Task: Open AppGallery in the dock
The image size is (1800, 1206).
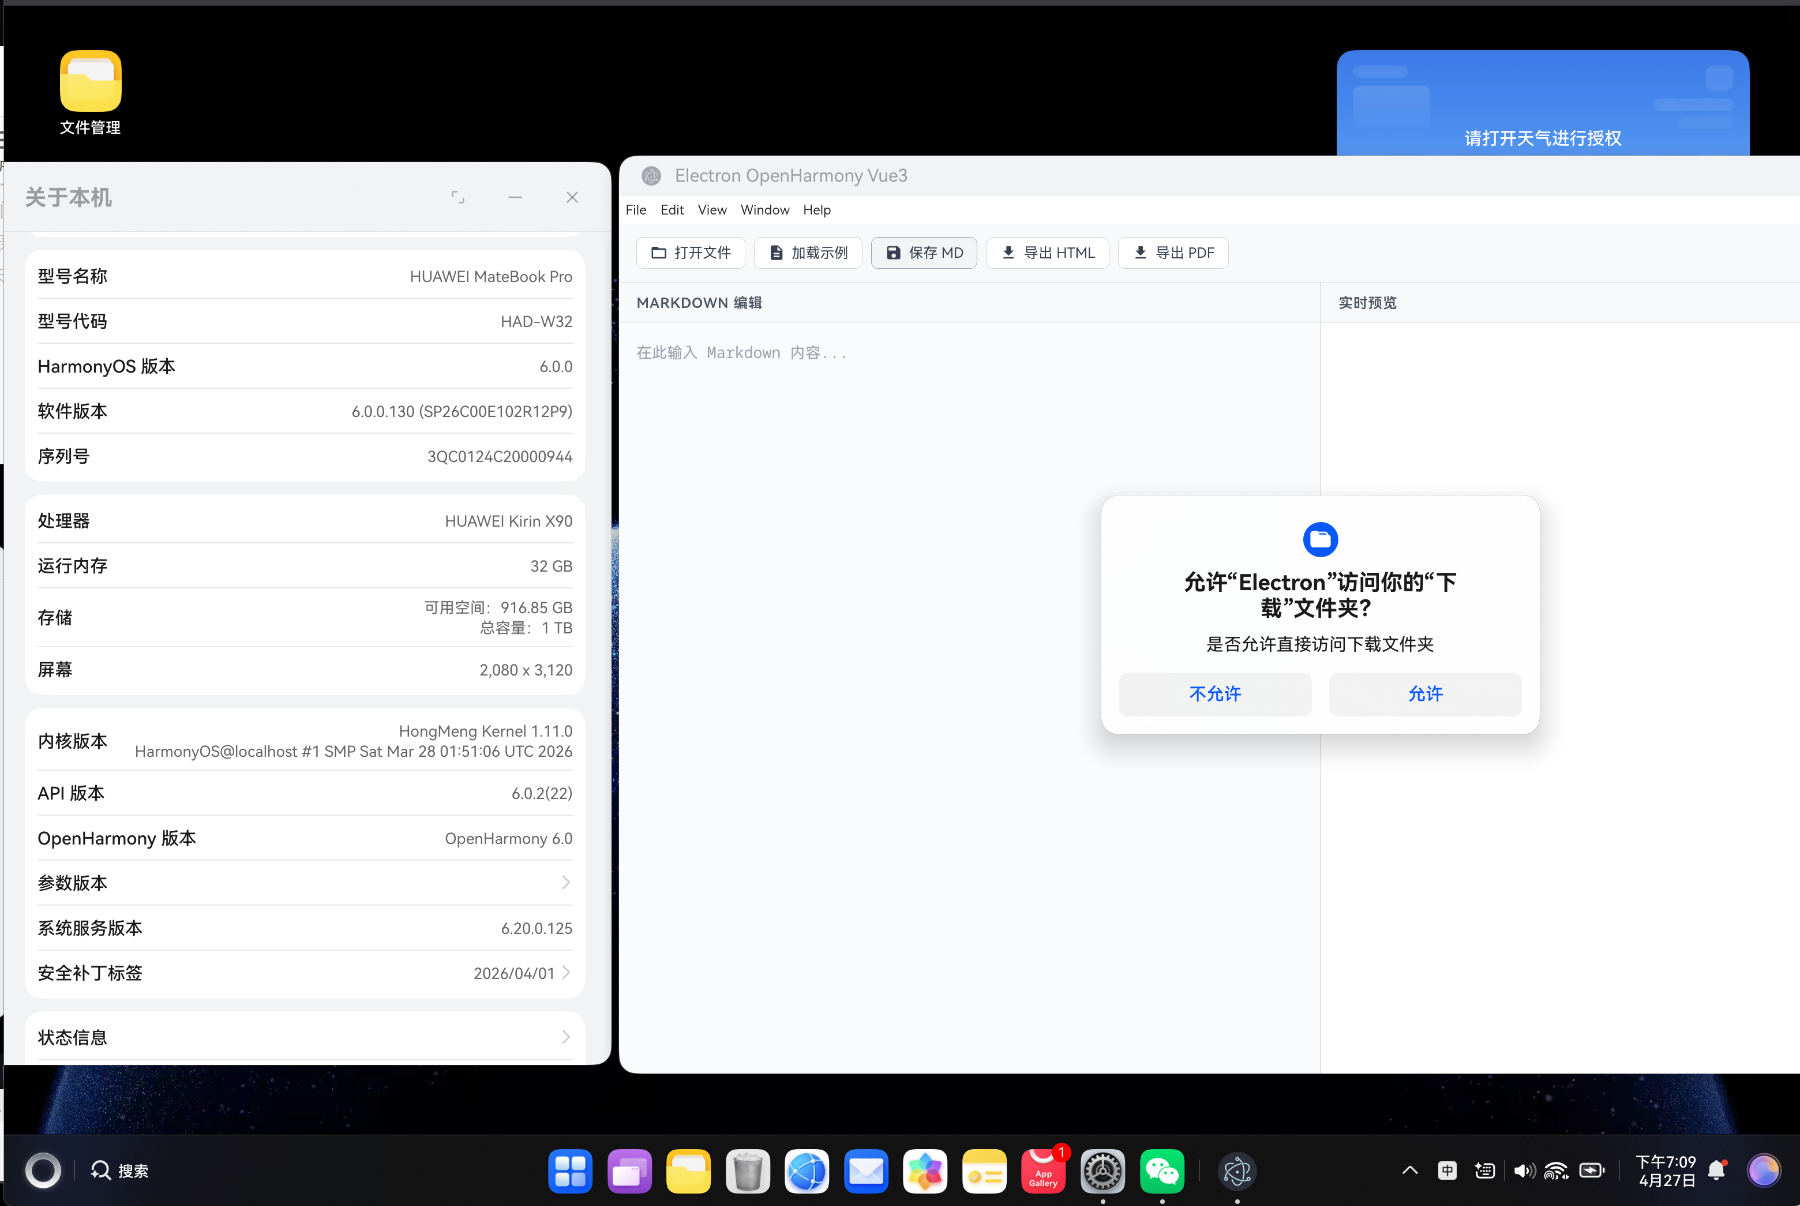Action: point(1043,1171)
